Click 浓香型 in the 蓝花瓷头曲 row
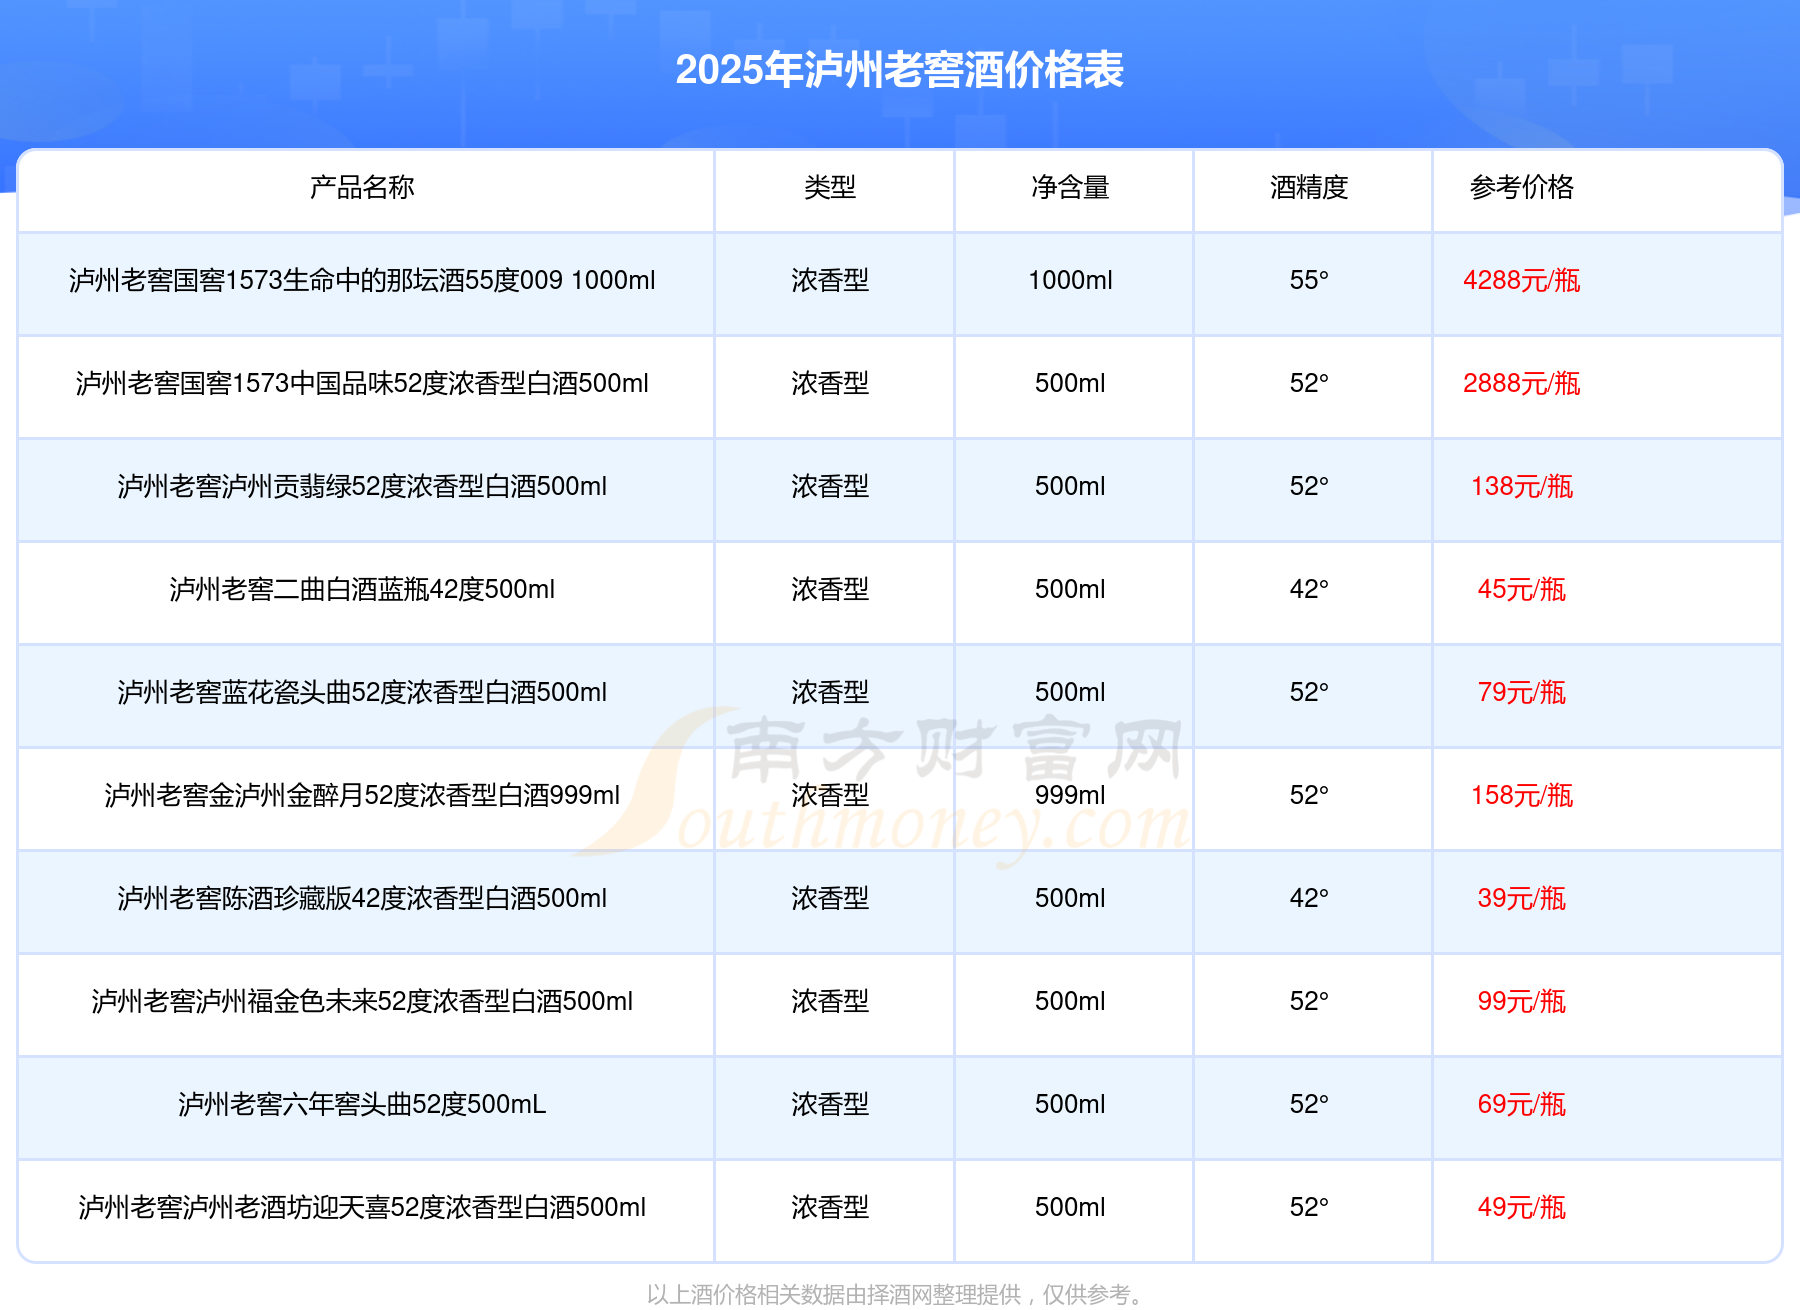 click(x=830, y=692)
